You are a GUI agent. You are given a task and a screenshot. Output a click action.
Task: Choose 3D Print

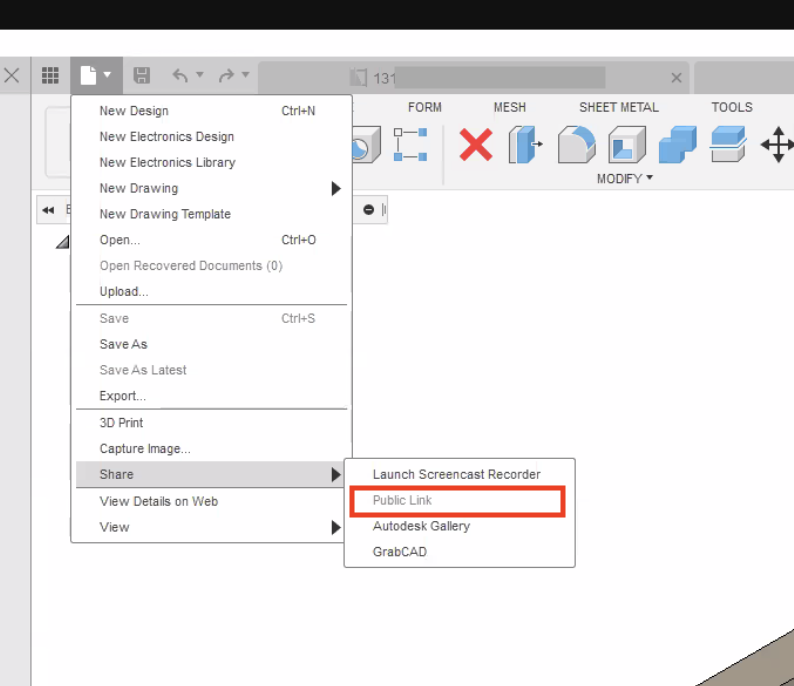click(212, 423)
